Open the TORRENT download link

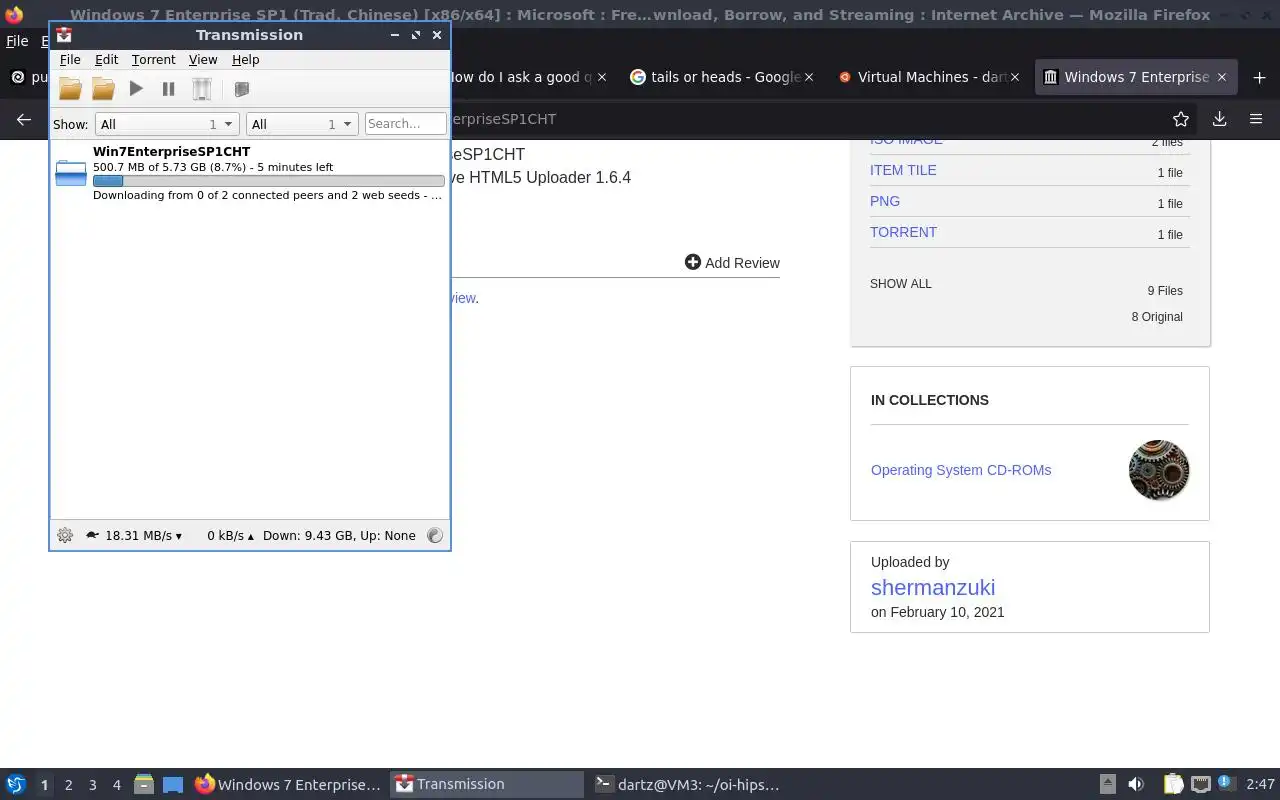903,232
